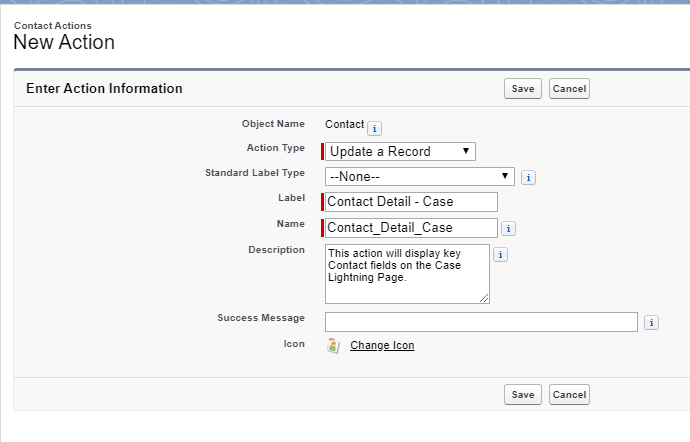Screen dimensions: 690x442
Task: Click the Description box resize handle
Action: [485, 298]
